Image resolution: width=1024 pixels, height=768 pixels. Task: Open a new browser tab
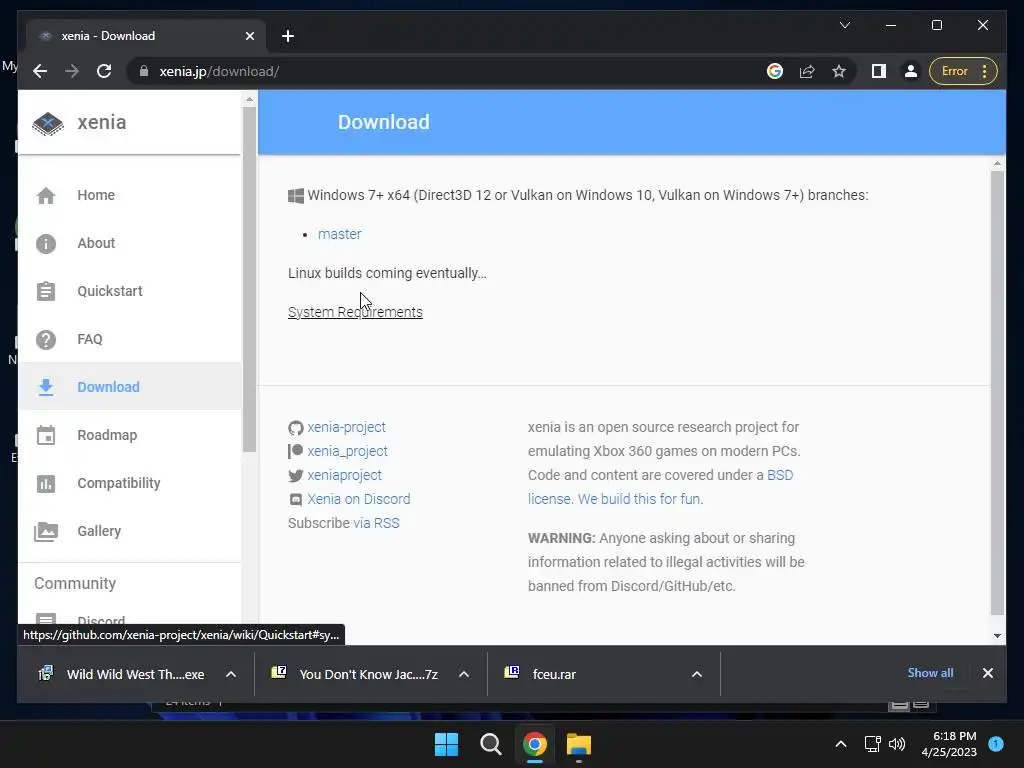288,36
